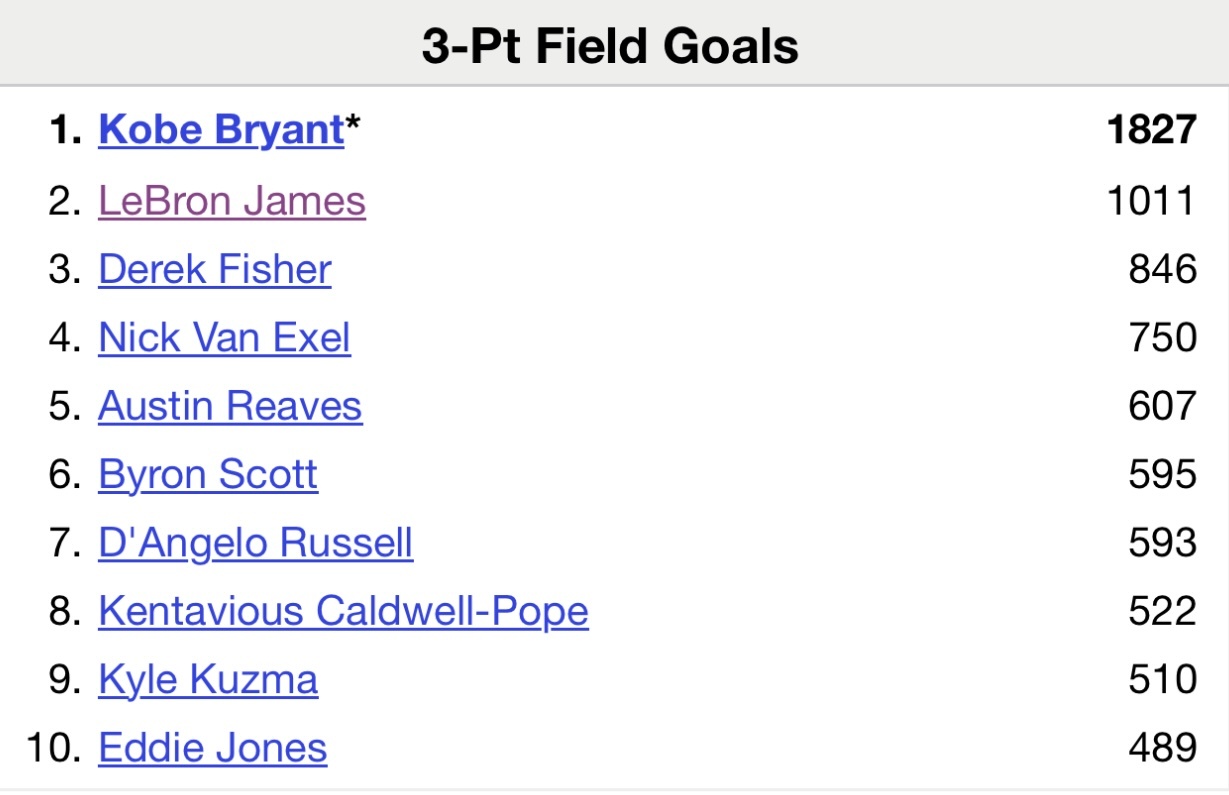
Task: Open D'Angelo Russell's player link
Action: point(255,543)
